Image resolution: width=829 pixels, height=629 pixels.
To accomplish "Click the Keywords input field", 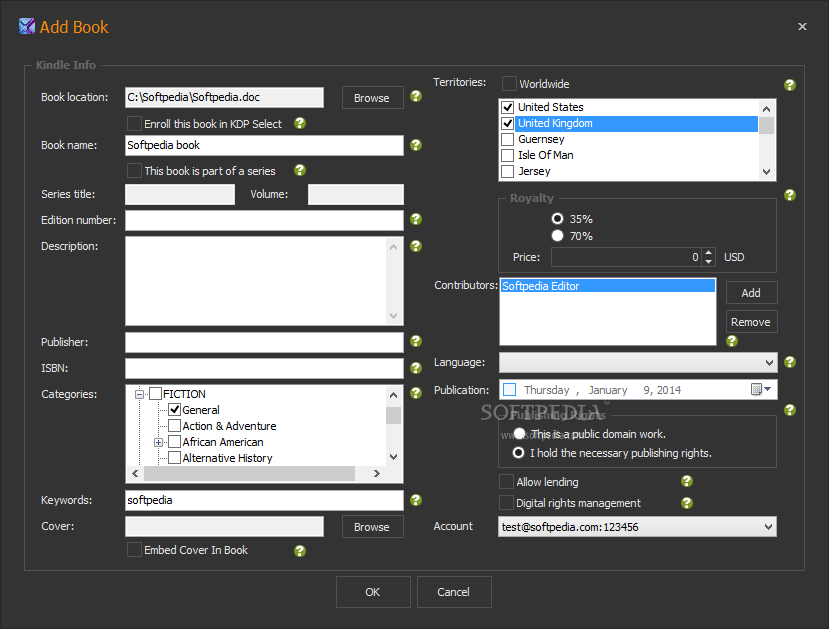I will [264, 500].
